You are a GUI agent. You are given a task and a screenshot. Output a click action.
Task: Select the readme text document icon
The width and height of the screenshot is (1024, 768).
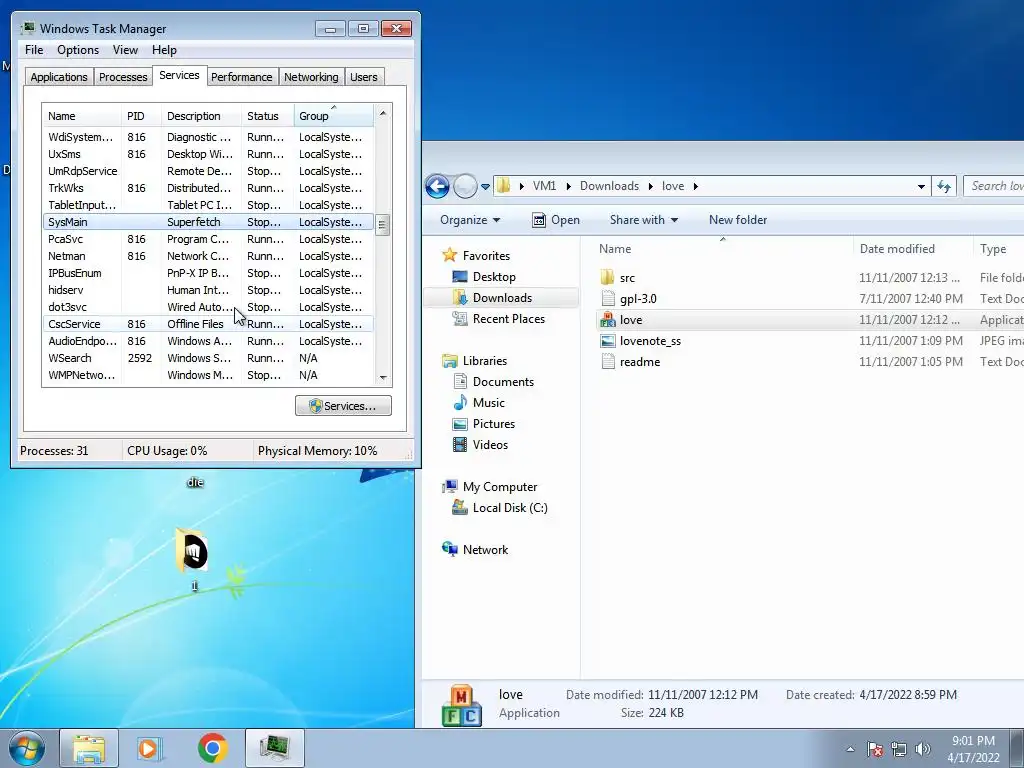coord(608,361)
